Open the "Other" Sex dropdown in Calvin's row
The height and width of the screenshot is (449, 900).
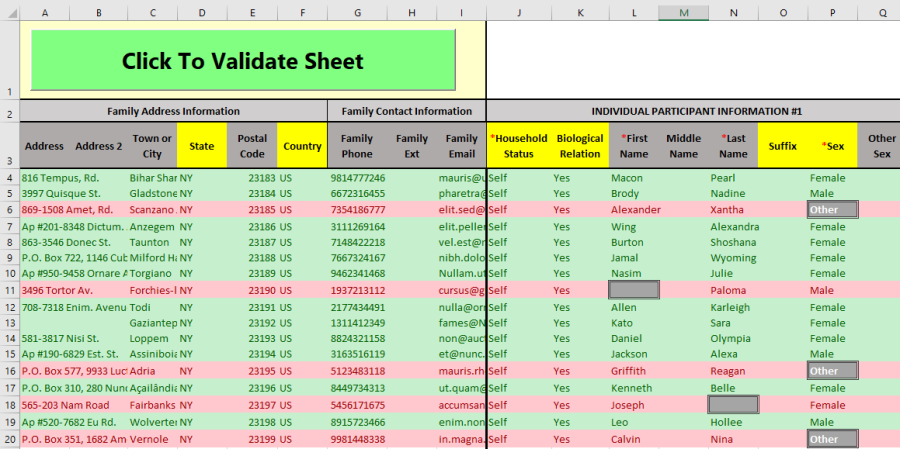[x=832, y=439]
